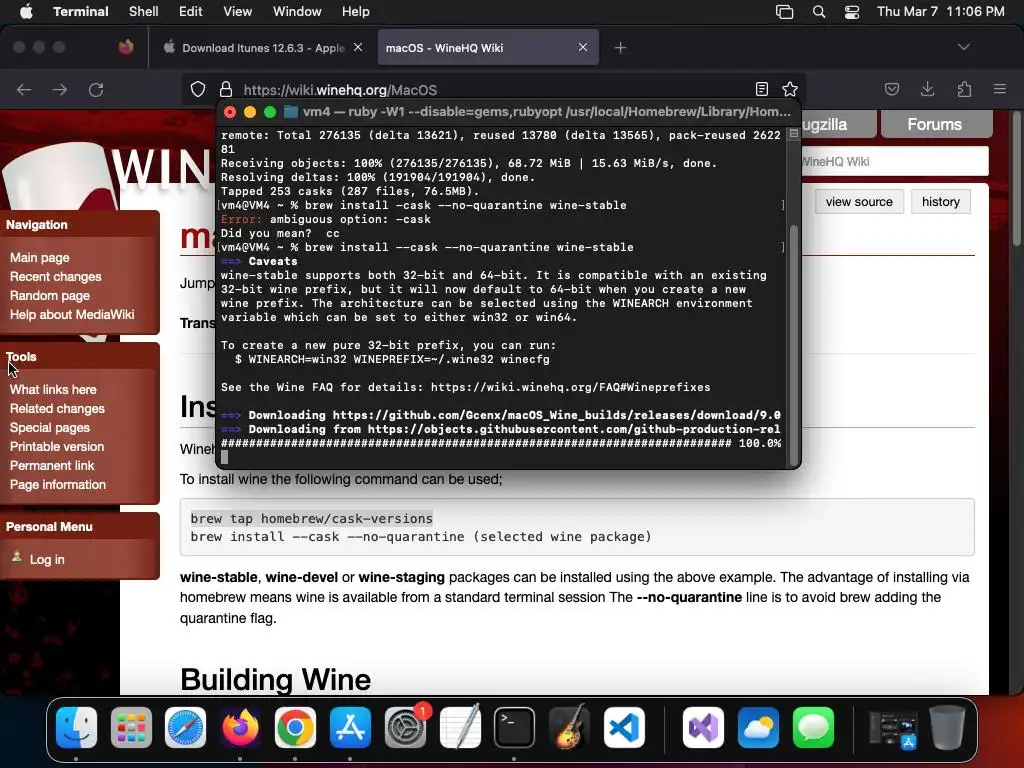Open a new Firefox tab
This screenshot has height=768, width=1024.
click(620, 48)
